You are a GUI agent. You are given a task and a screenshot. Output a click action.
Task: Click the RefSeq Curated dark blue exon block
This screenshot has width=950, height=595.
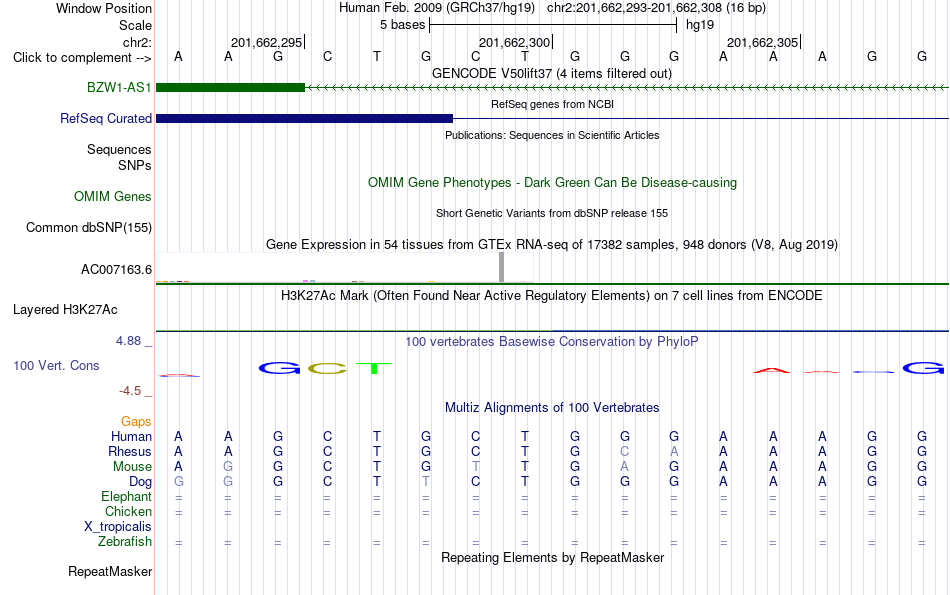coord(304,118)
